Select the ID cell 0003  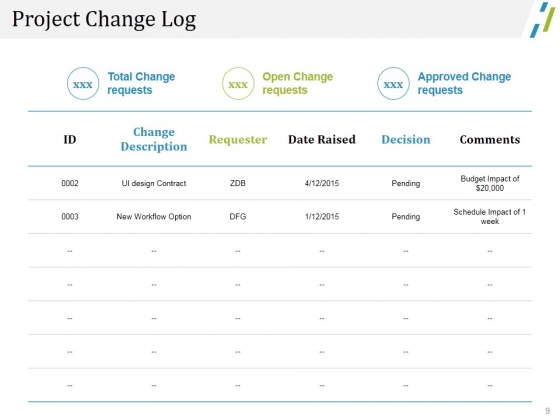pyautogui.click(x=70, y=216)
